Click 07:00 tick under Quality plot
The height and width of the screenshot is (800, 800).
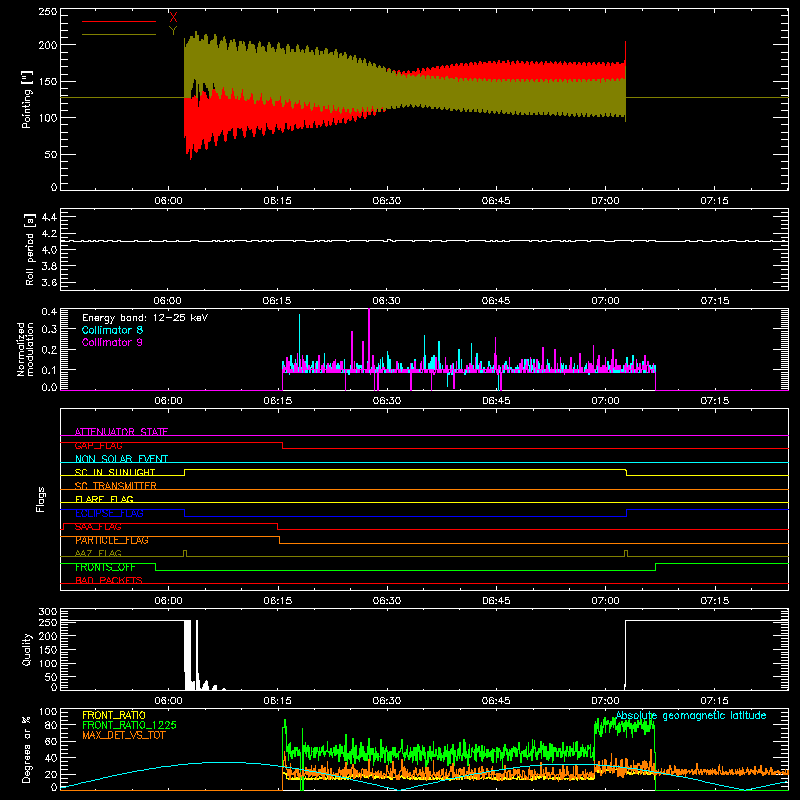(x=606, y=701)
